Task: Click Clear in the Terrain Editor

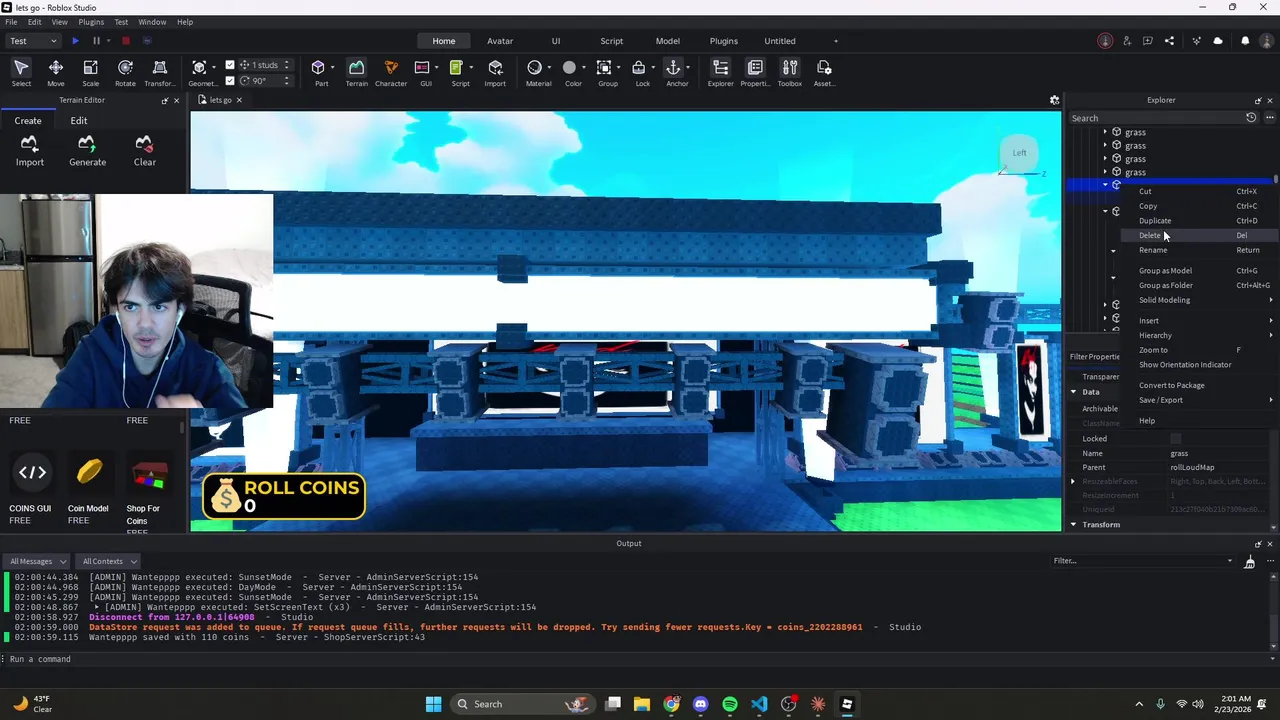Action: tap(145, 151)
